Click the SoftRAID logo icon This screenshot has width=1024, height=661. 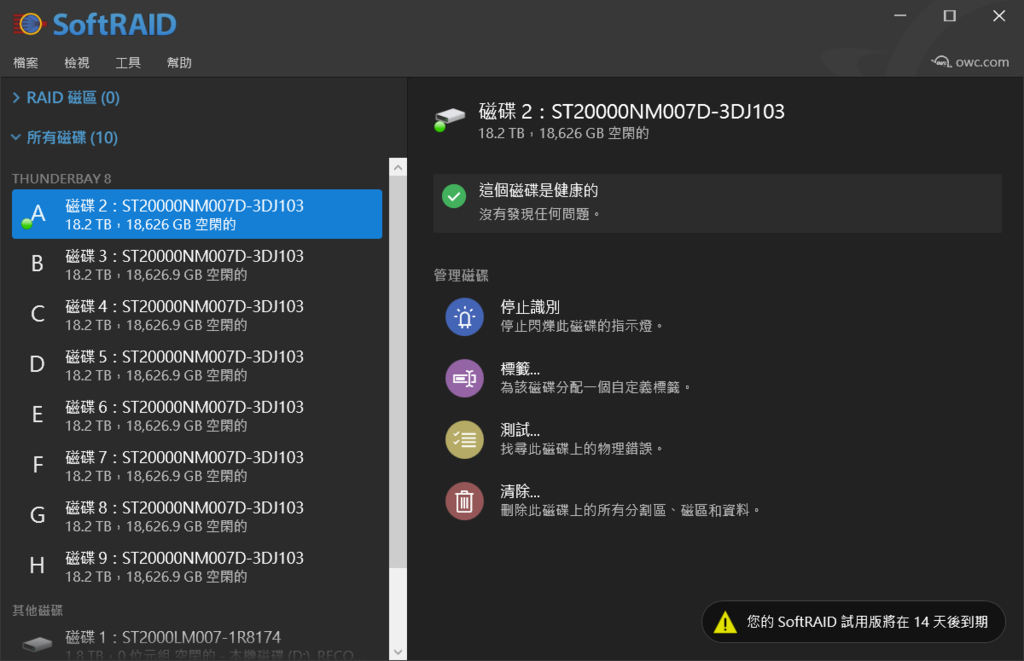point(29,25)
